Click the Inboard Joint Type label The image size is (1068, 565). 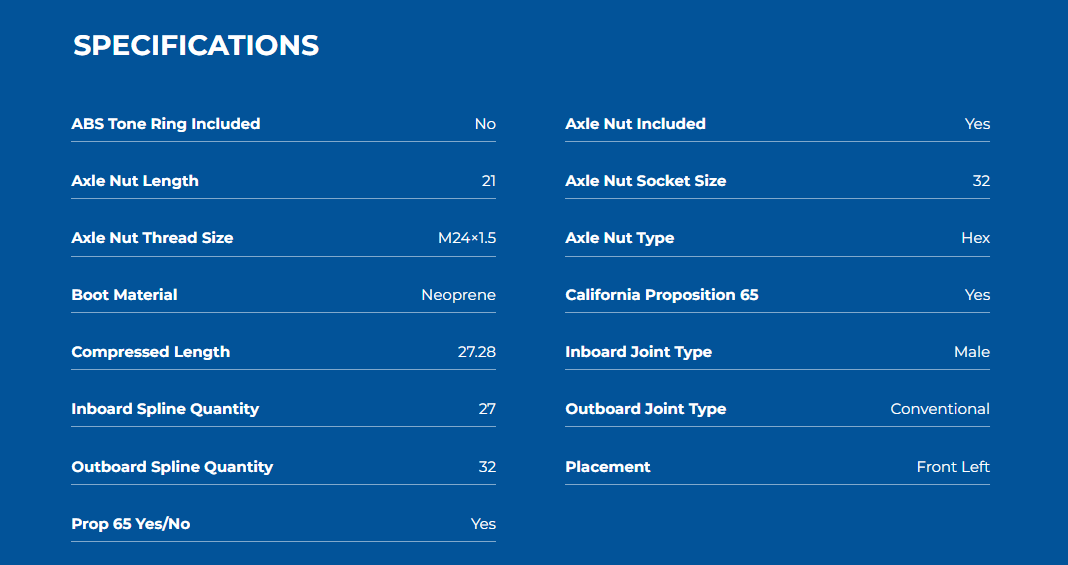tap(638, 352)
